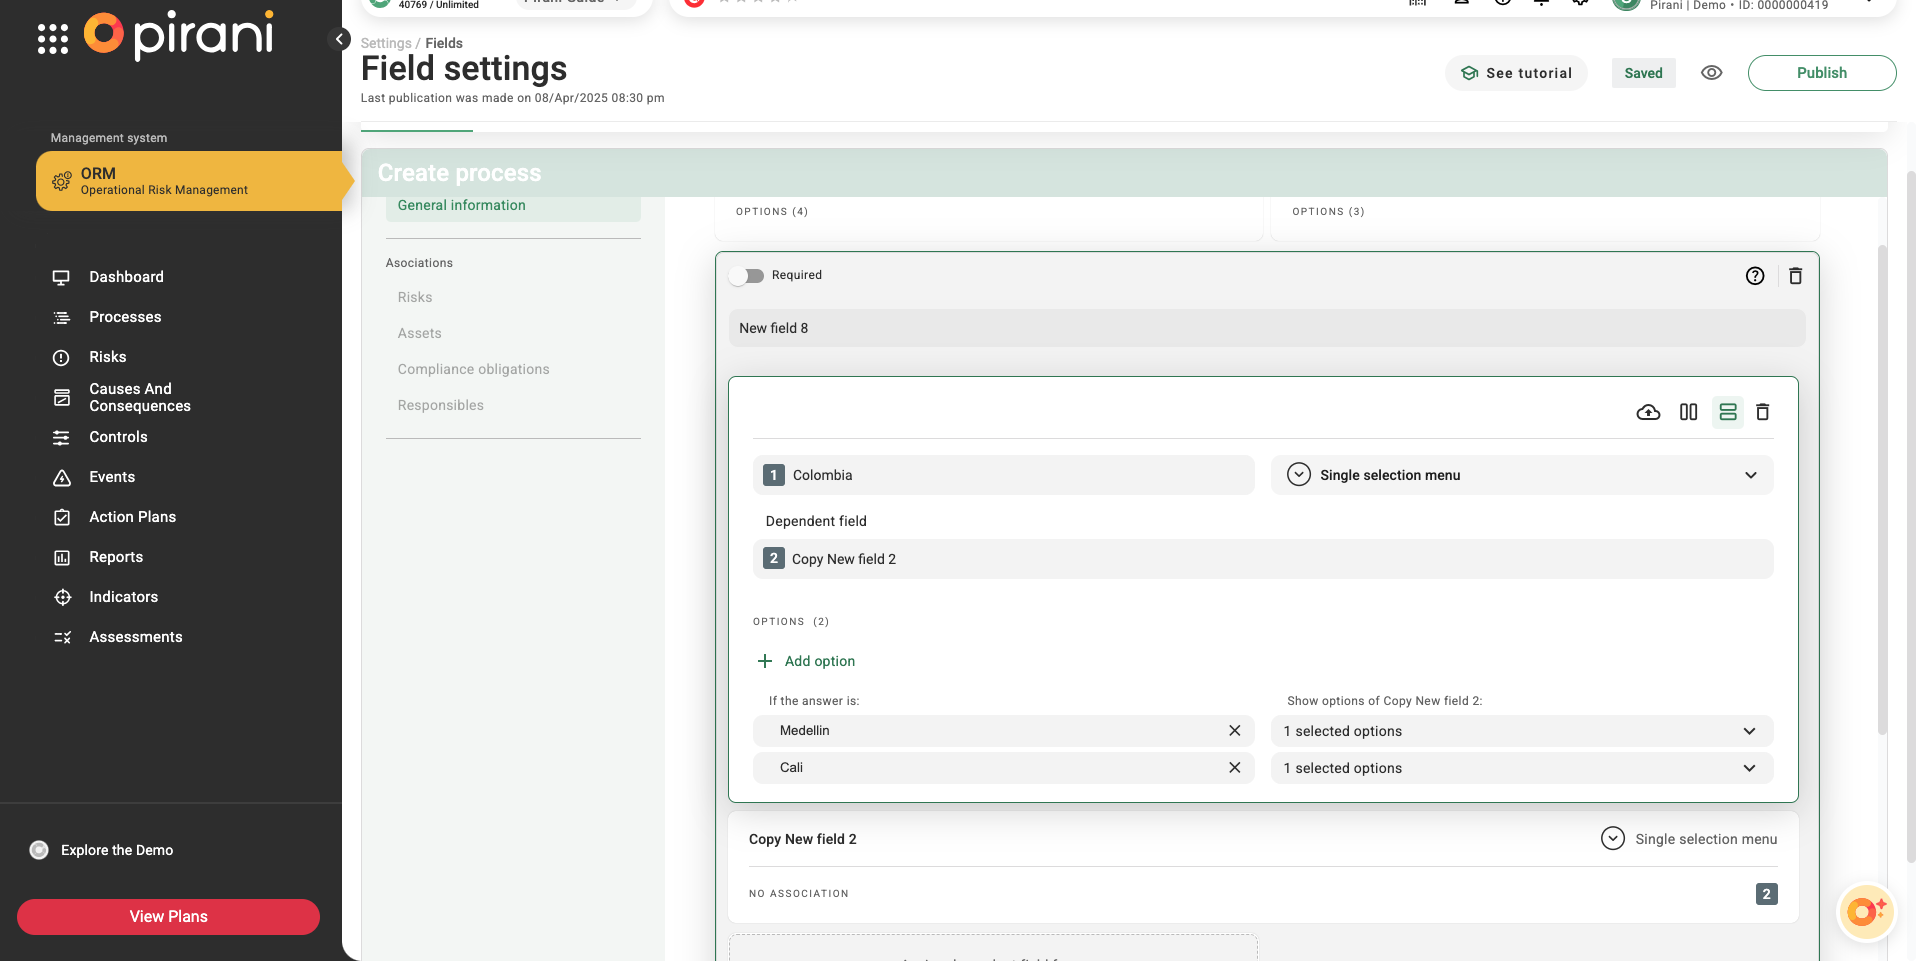Collapse the sidebar with arrow button
This screenshot has width=1916, height=961.
pos(340,39)
